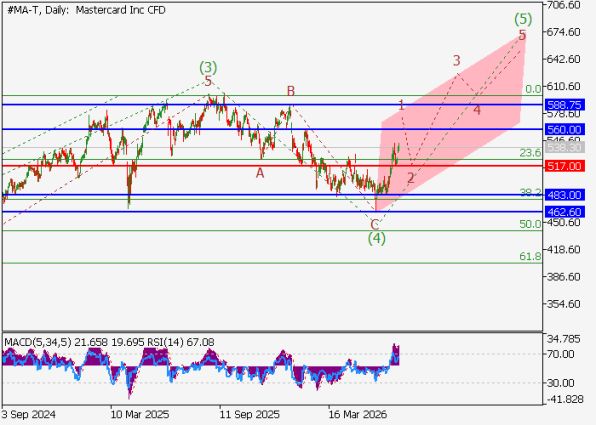The width and height of the screenshot is (596, 425).
Task: Click the chart title '#MA-T, Daily: Mastercard Inc CFD'
Action: point(86,10)
